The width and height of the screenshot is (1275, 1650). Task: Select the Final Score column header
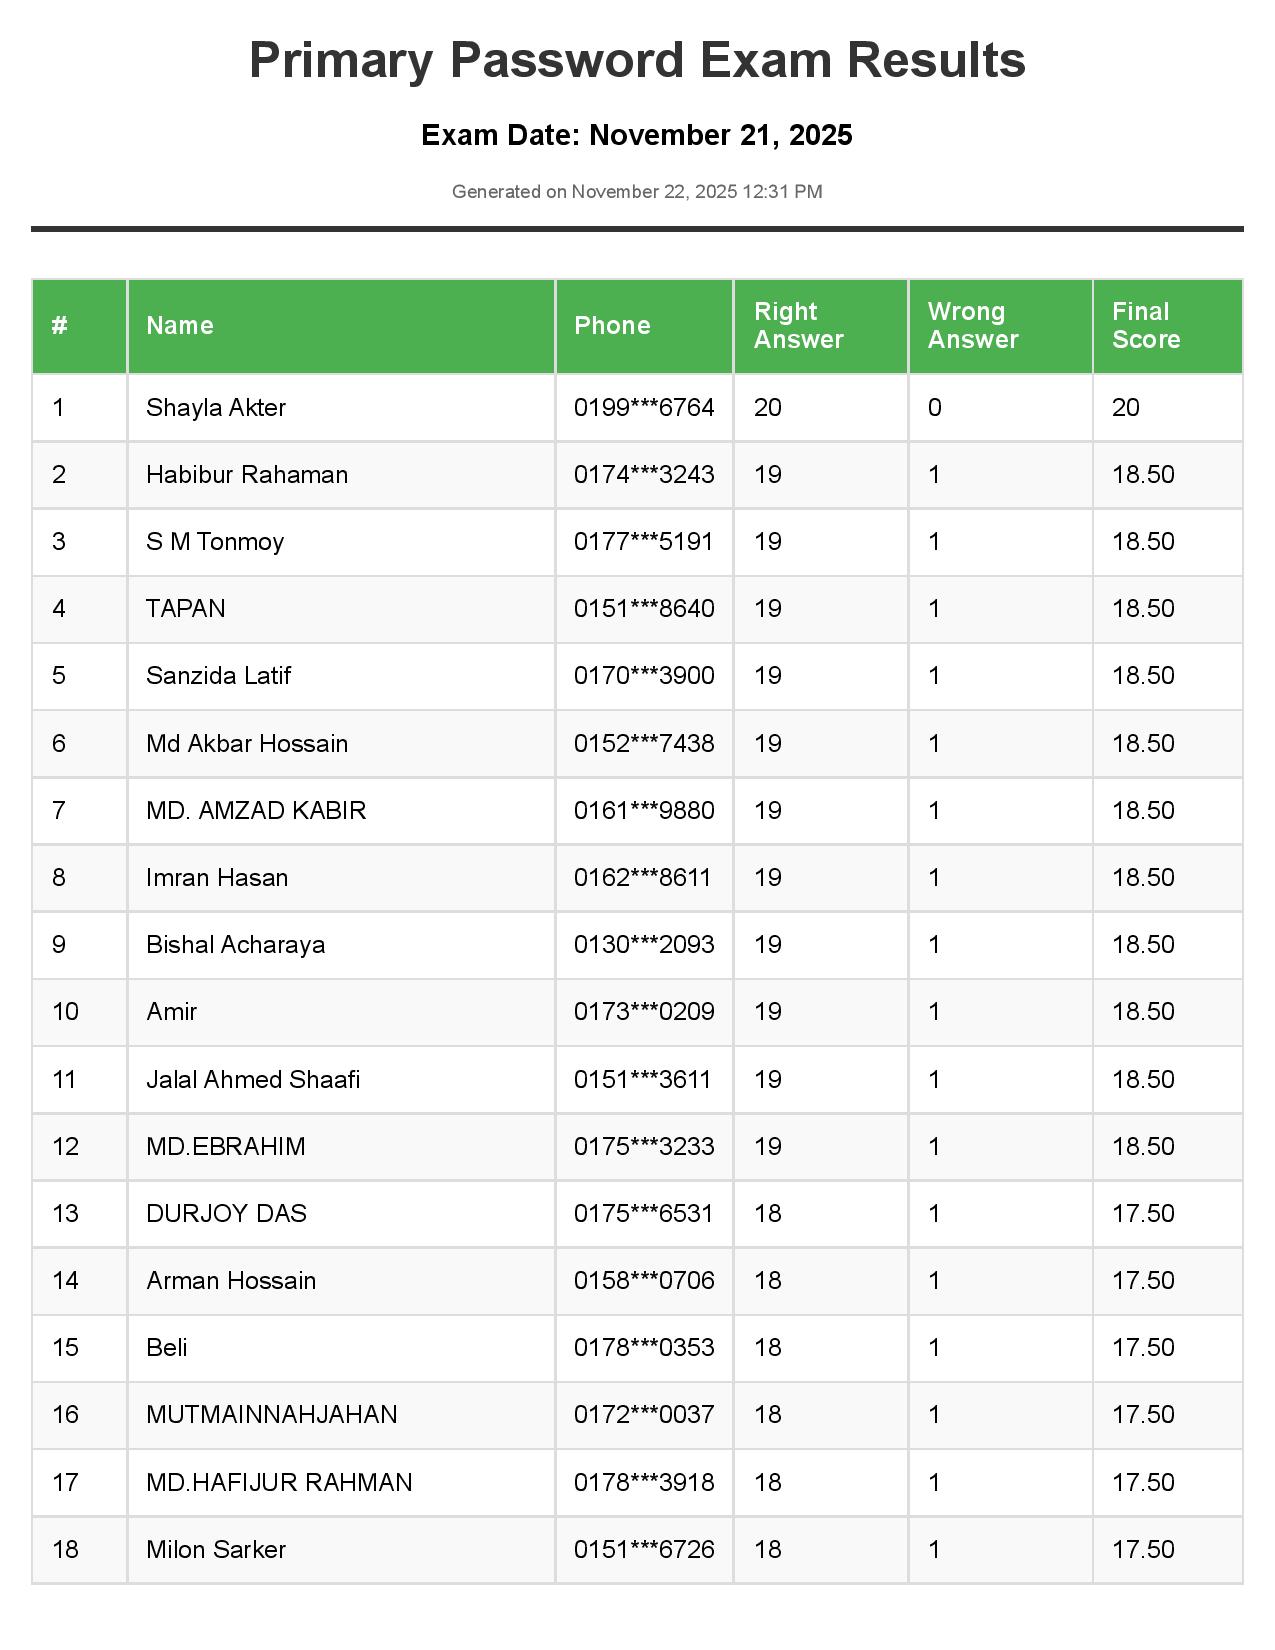tap(1145, 326)
